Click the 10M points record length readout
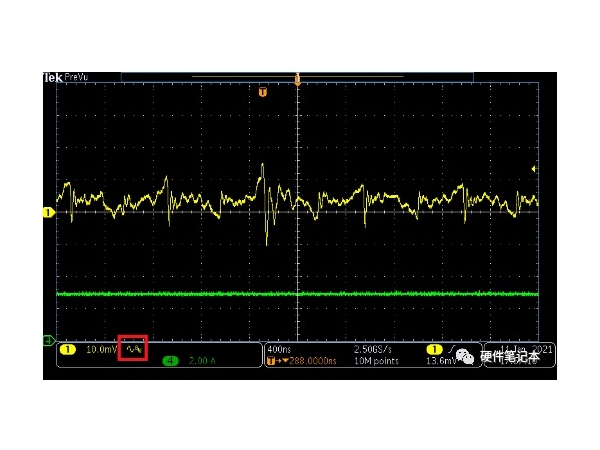 tap(376, 361)
